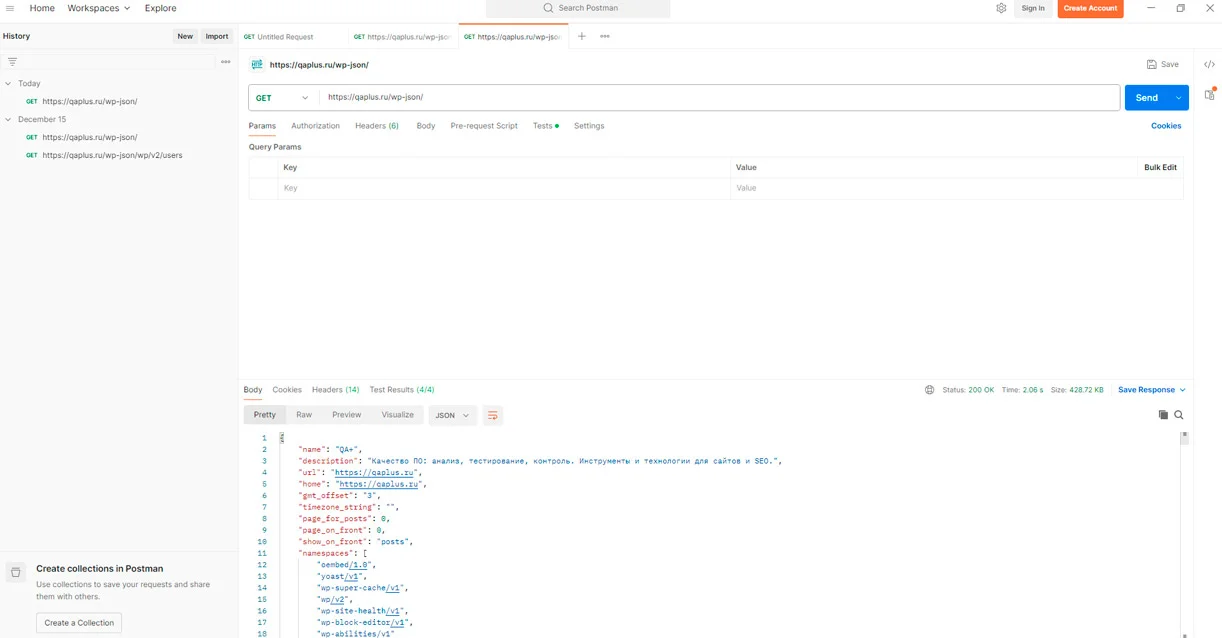Search within the response body
This screenshot has height=638, width=1222.
pyautogui.click(x=1179, y=415)
